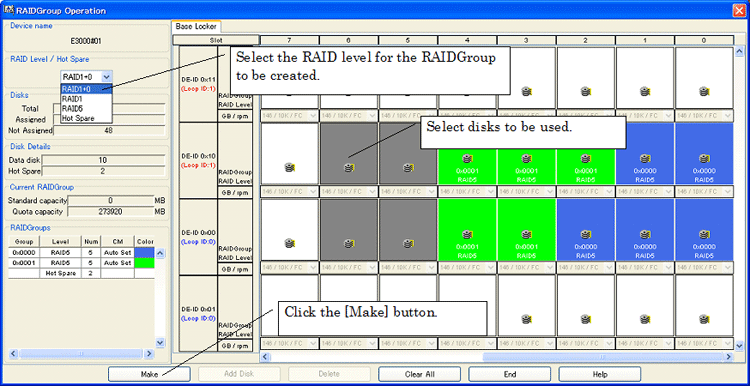Click gray disk in slot 6 of DE-ID 0x10
Screen dimensions: 750x386
(349, 154)
